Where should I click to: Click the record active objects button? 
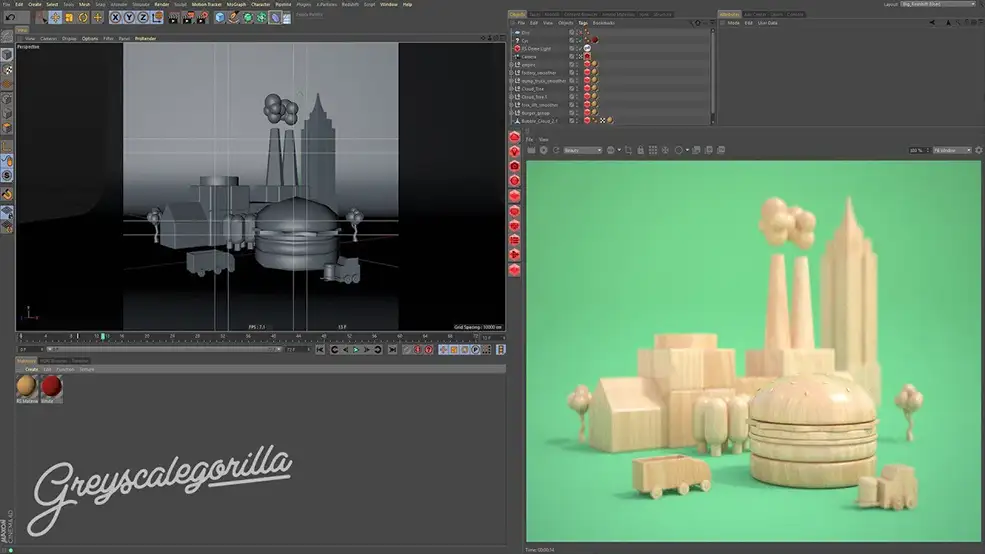tap(407, 350)
